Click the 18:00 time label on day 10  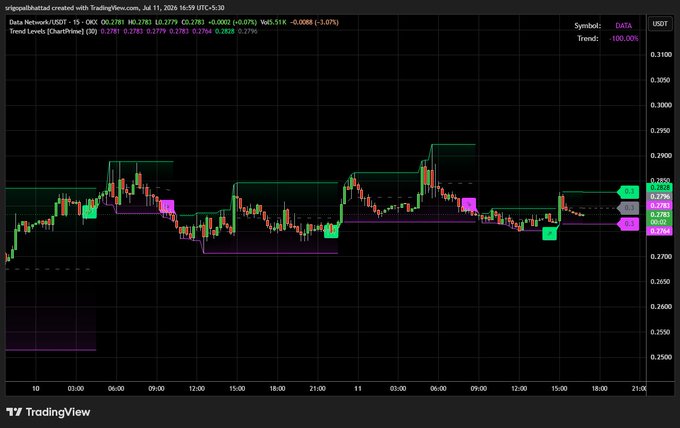(277, 389)
